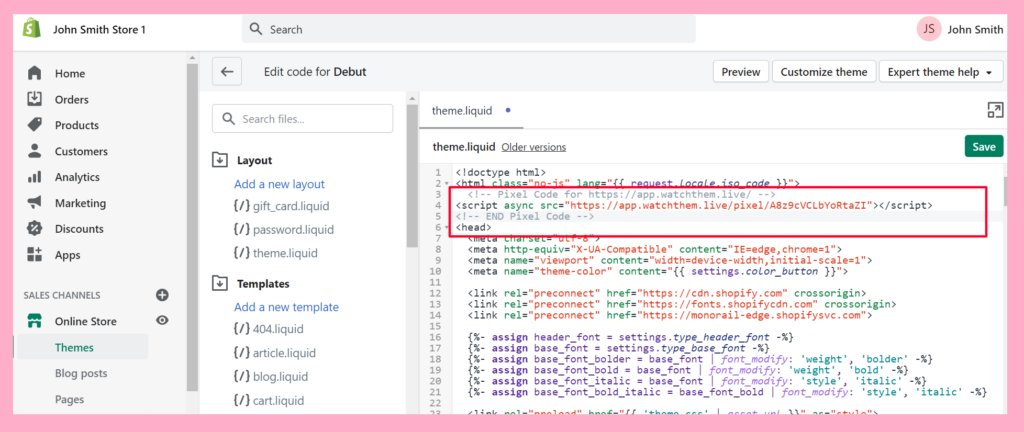The height and width of the screenshot is (432, 1024).
Task: Open the Analytics section
Action: pos(77,177)
